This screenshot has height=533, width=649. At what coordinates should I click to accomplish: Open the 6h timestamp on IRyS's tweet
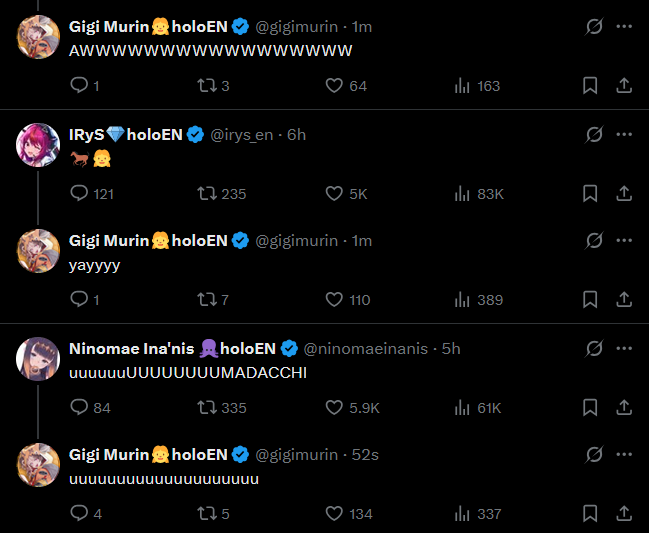(x=297, y=135)
